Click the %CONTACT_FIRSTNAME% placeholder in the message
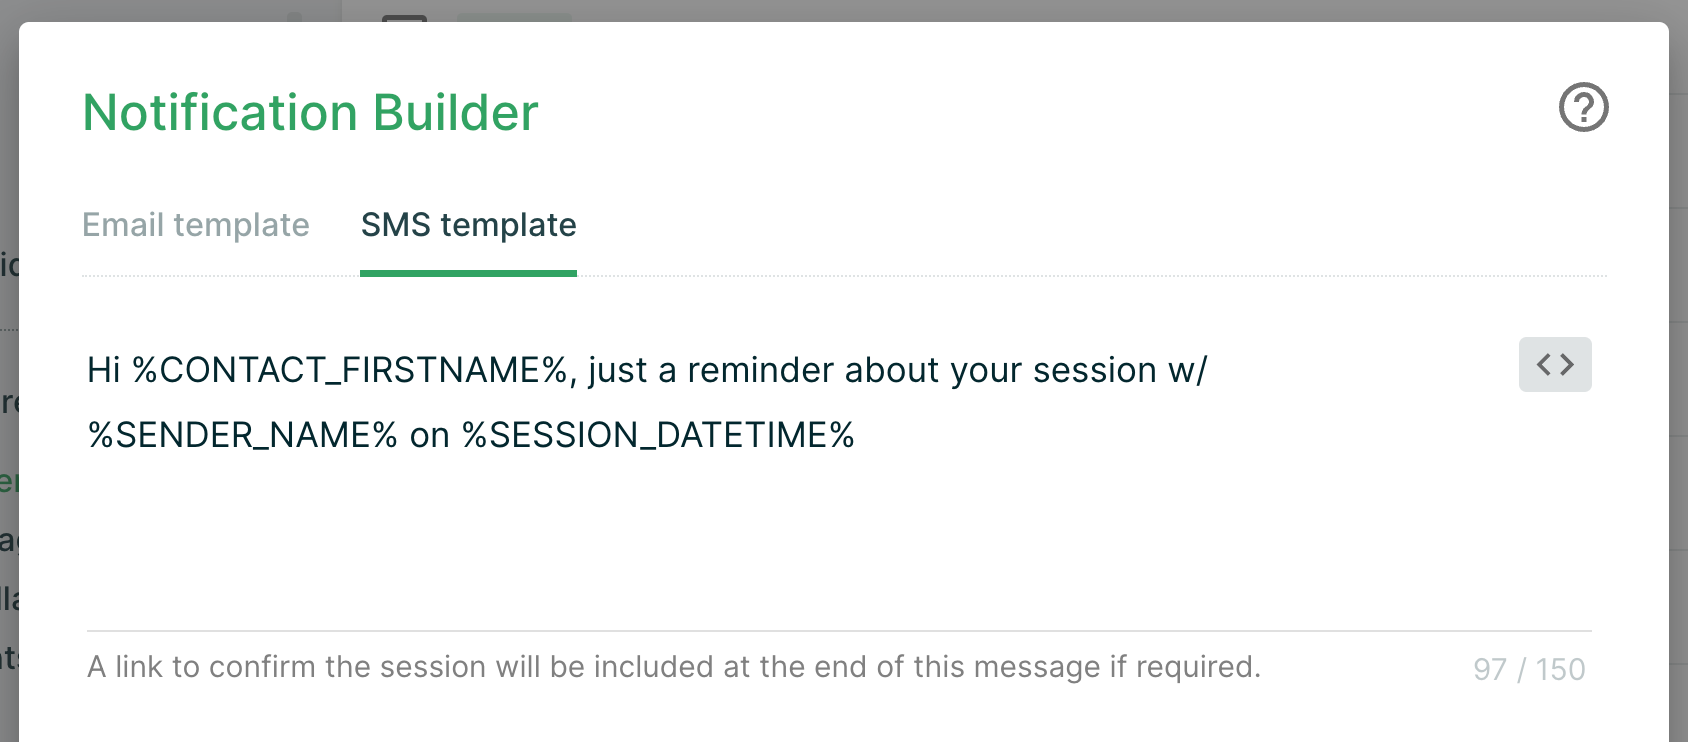The height and width of the screenshot is (742, 1688). click(350, 370)
